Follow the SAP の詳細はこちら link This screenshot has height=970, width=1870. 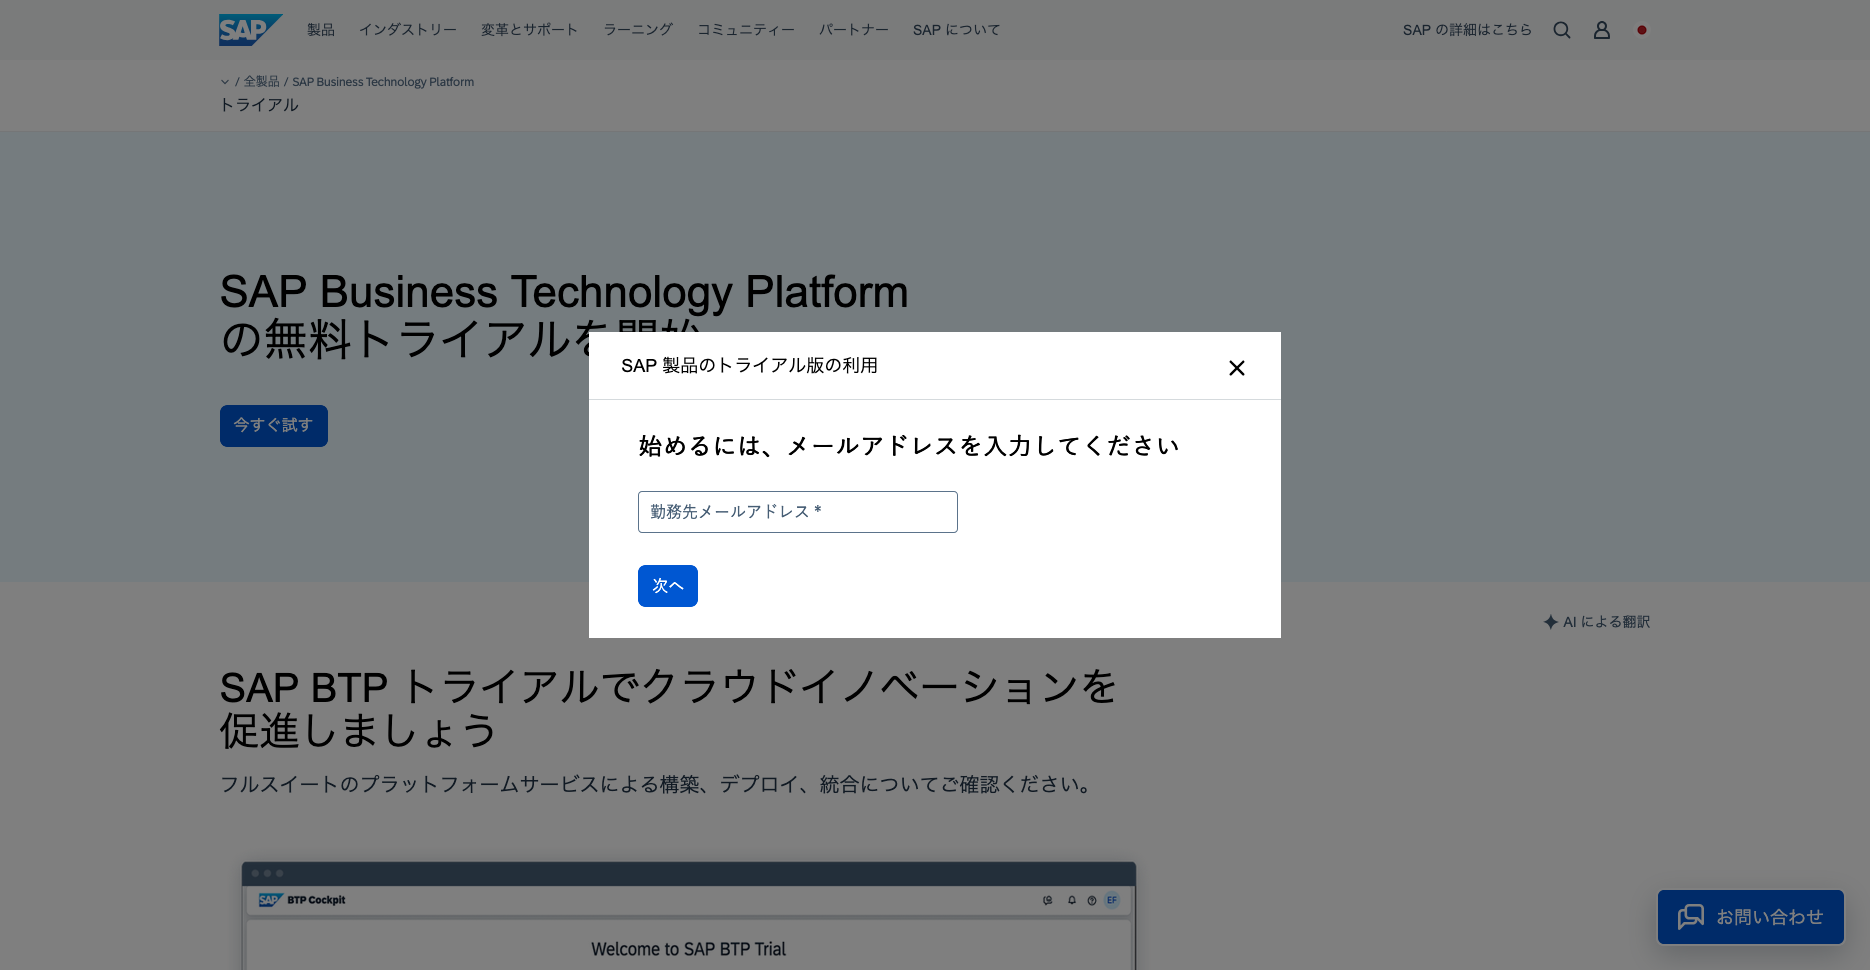pos(1467,30)
